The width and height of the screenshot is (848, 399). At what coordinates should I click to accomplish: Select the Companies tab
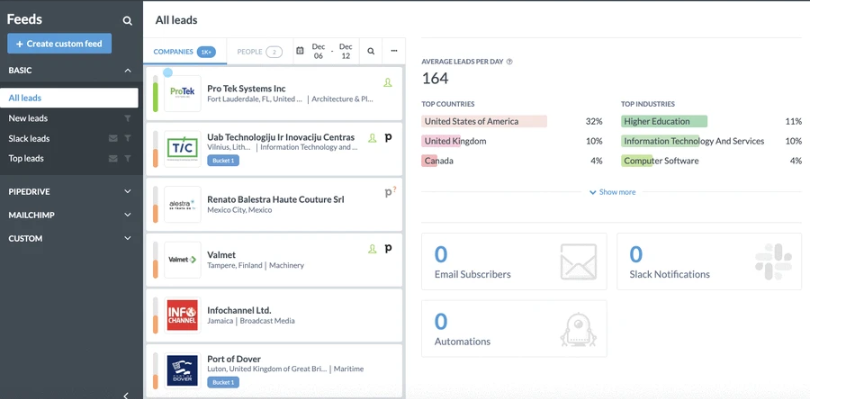[185, 52]
